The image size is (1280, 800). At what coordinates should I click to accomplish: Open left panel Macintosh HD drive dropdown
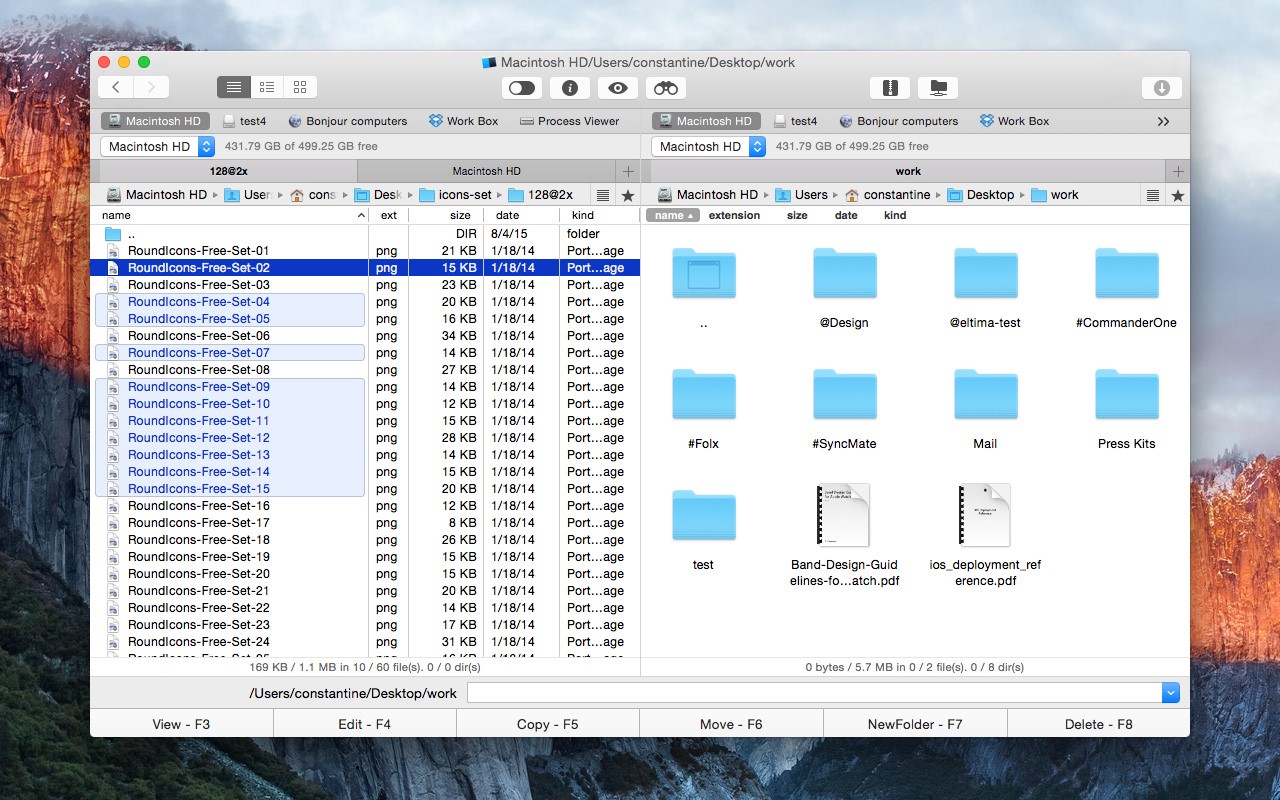click(158, 147)
